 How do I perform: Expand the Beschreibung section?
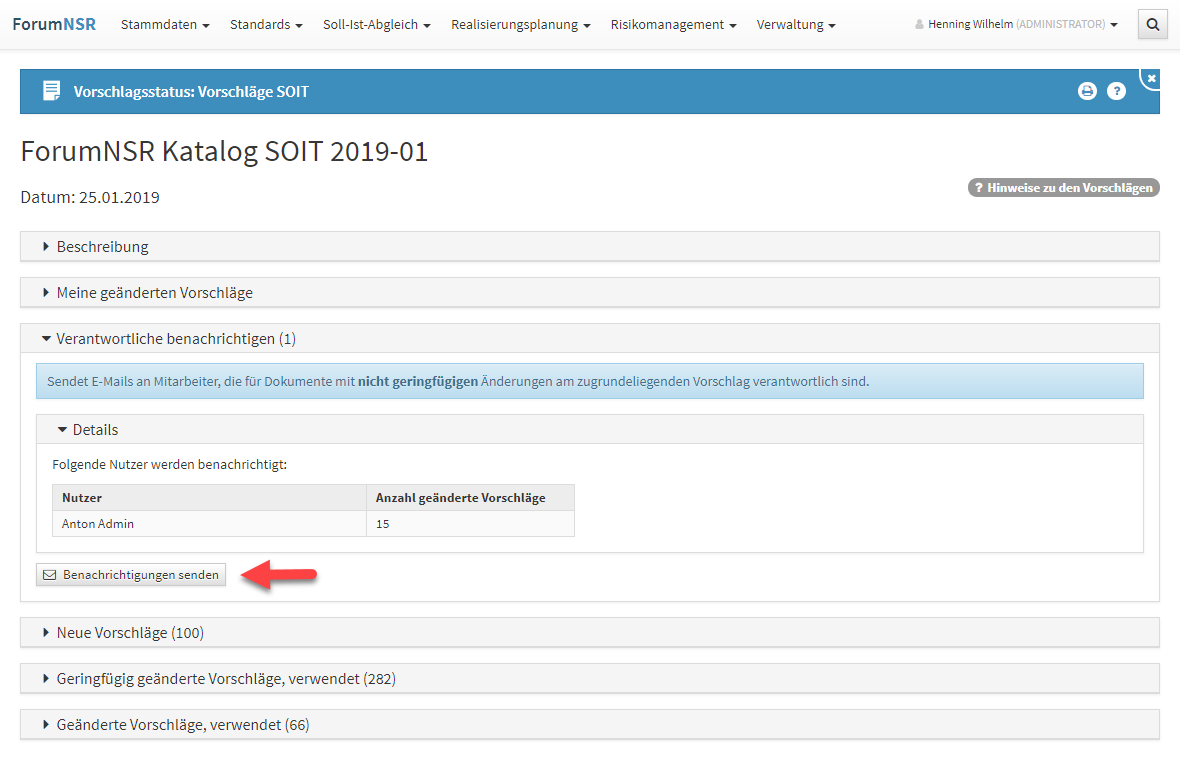(102, 247)
